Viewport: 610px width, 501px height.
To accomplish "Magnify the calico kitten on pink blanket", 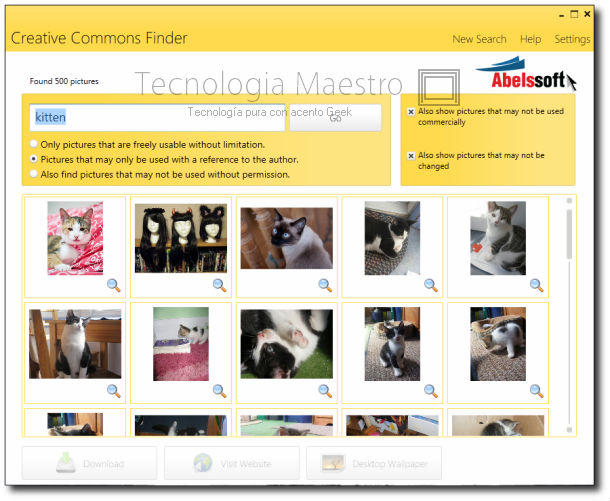I will (x=114, y=285).
